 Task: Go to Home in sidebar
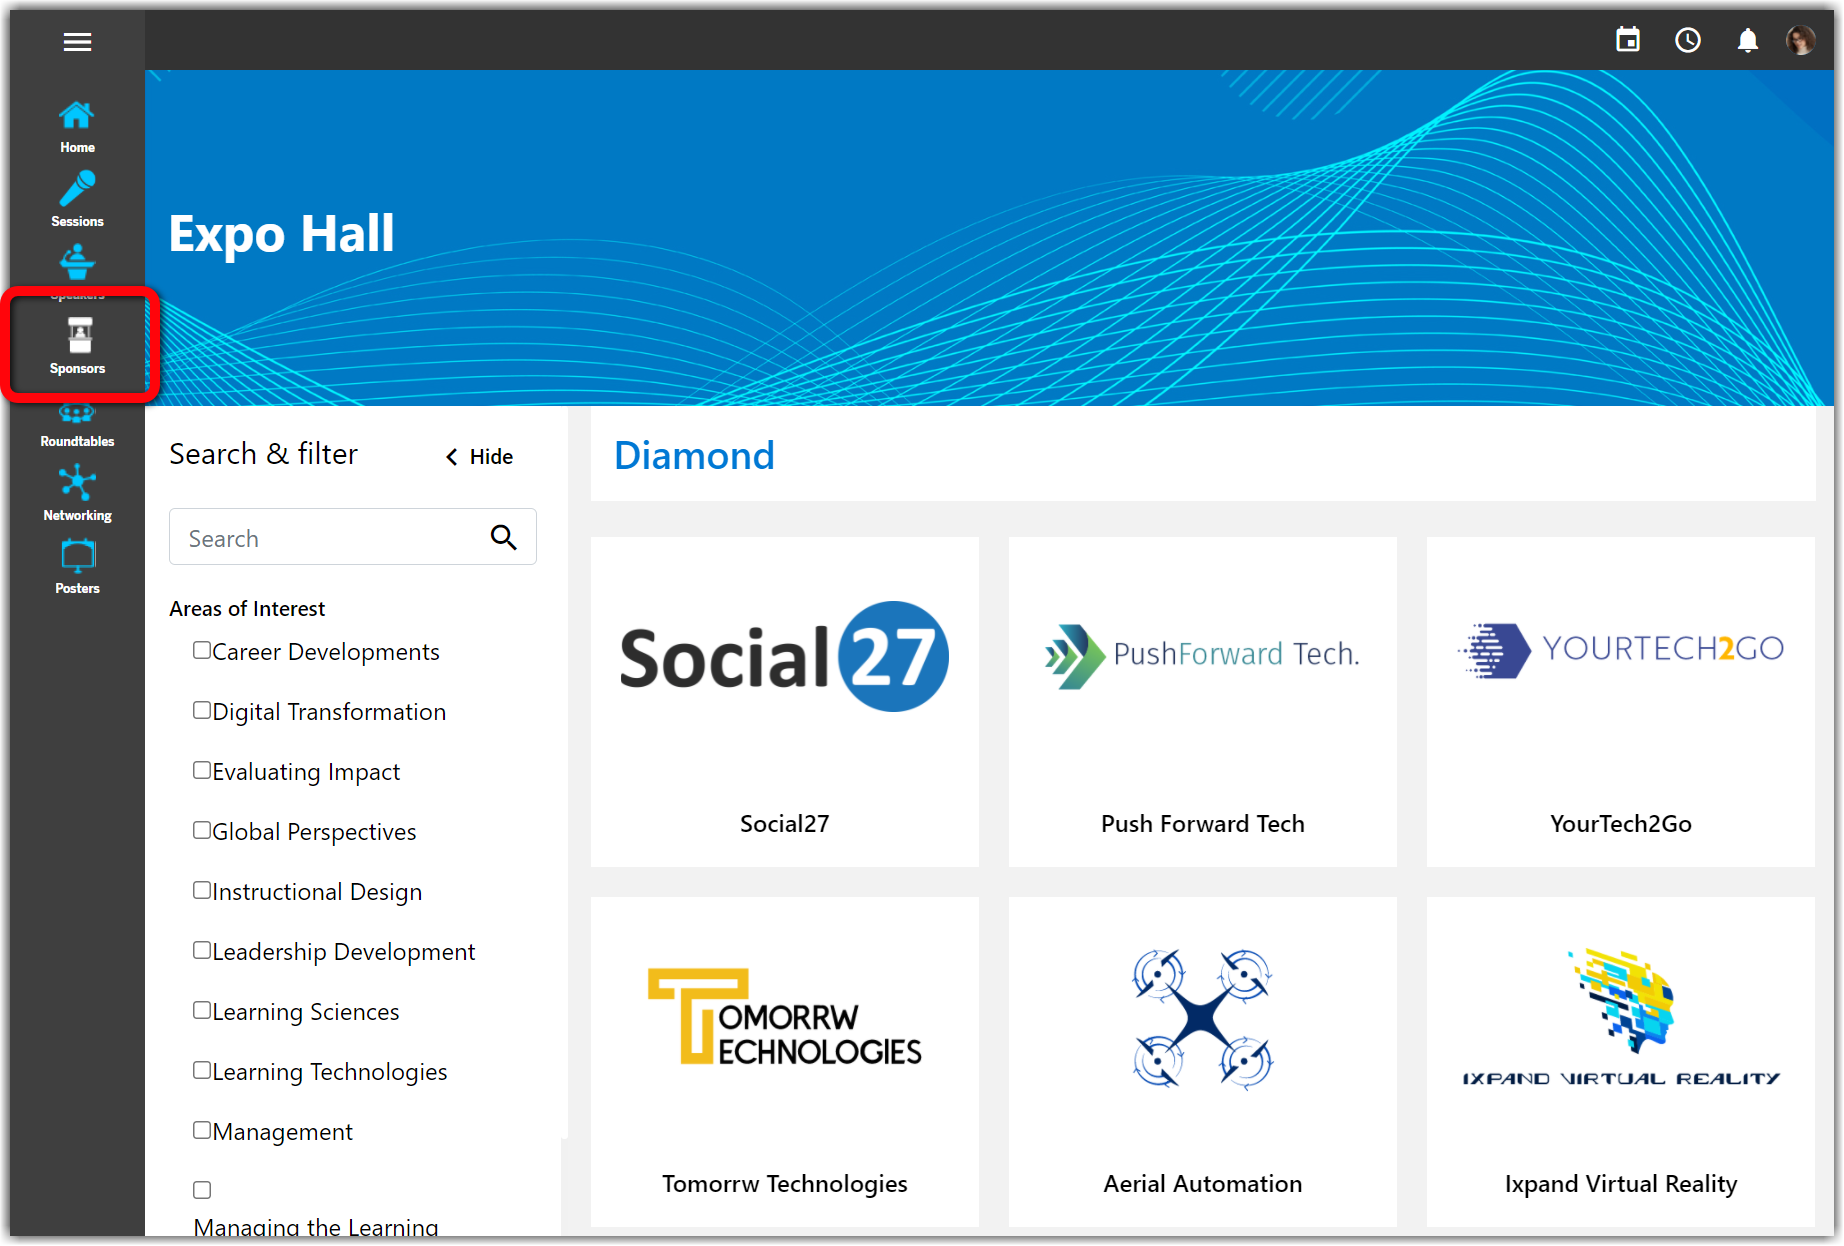click(77, 126)
